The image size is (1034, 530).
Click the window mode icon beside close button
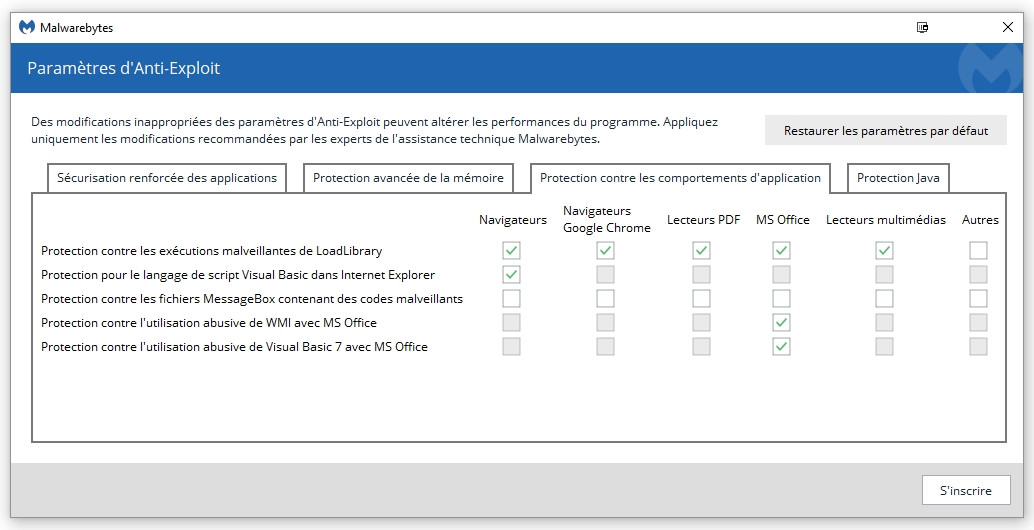(923, 28)
